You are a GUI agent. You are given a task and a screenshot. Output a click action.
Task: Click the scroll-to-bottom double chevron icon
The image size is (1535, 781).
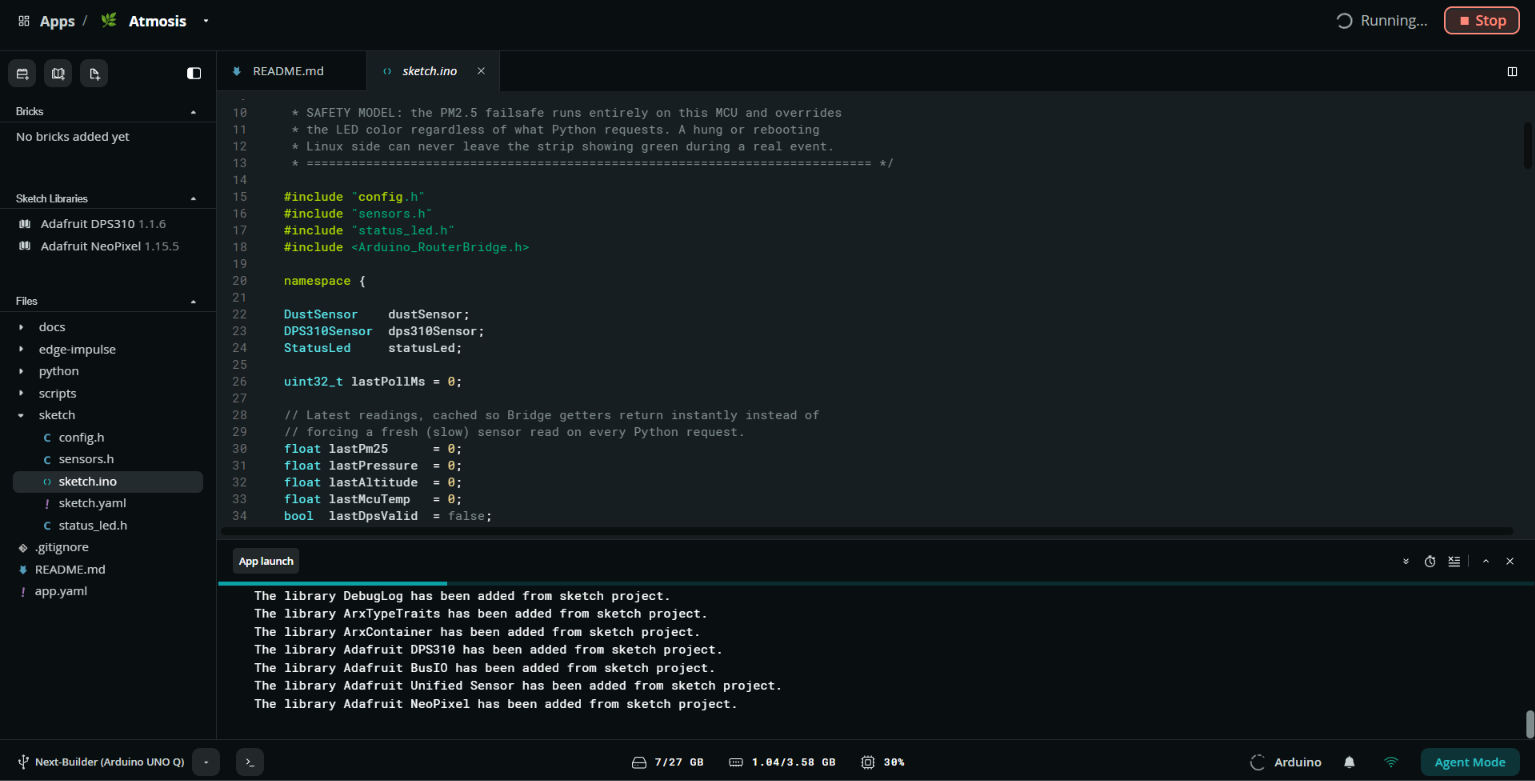click(x=1406, y=561)
